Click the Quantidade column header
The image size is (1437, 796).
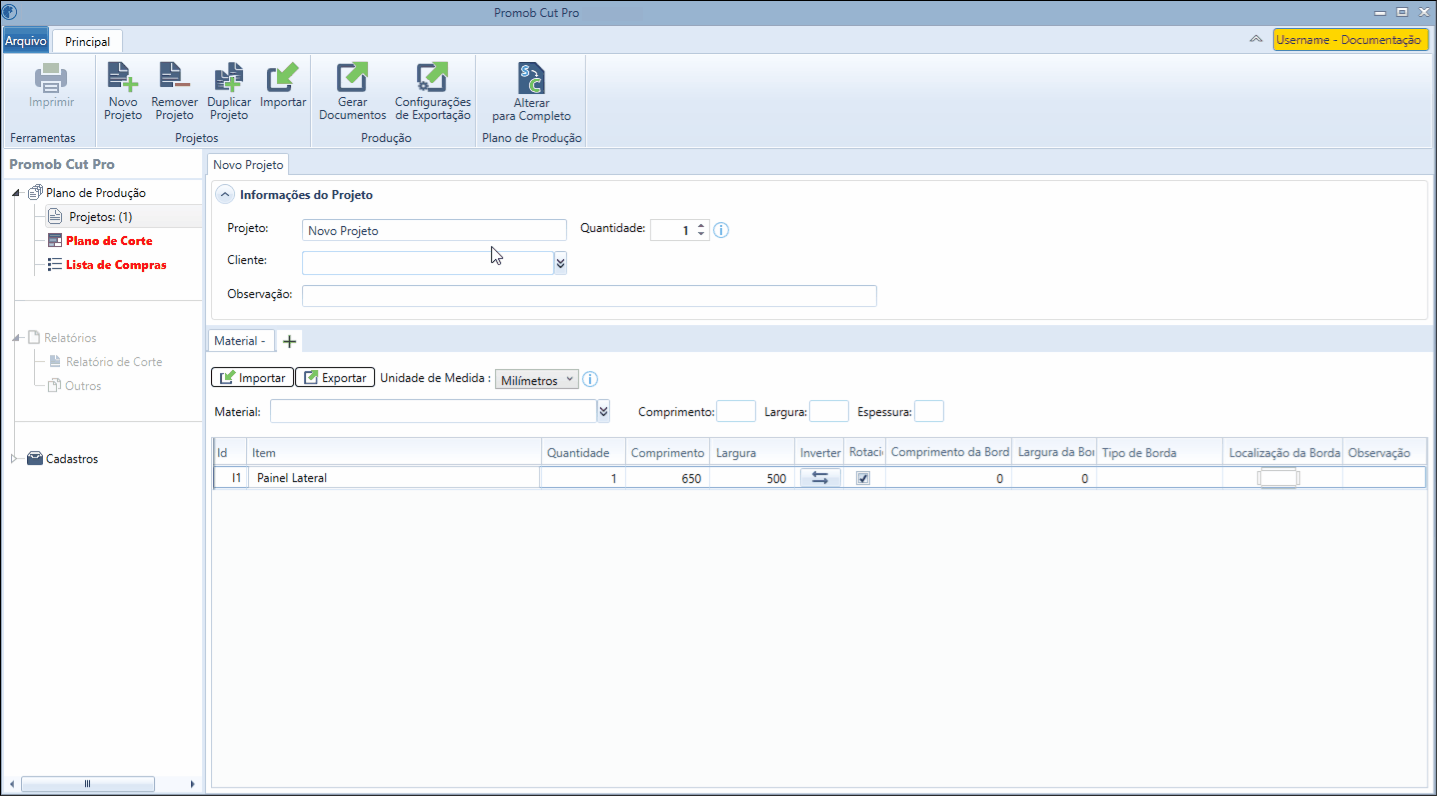(x=583, y=453)
